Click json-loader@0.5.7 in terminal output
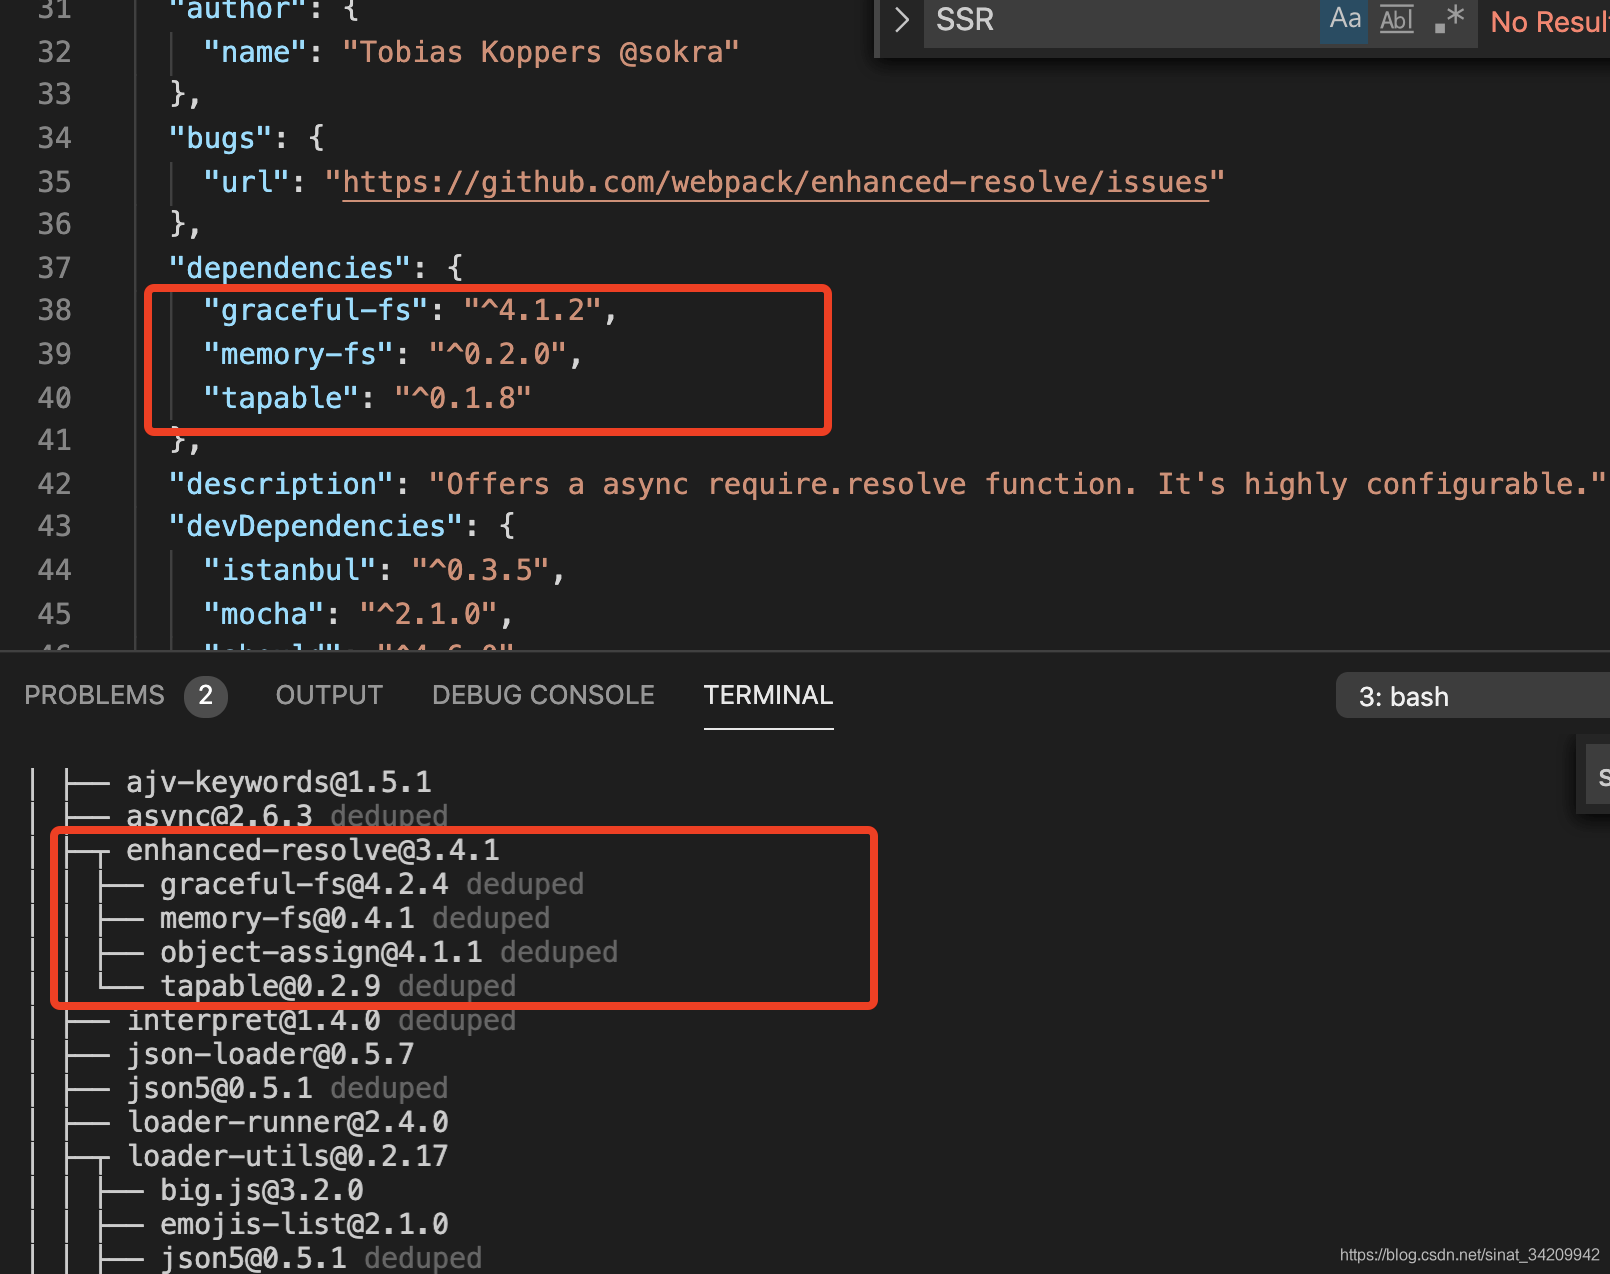The image size is (1610, 1274). [x=270, y=1054]
